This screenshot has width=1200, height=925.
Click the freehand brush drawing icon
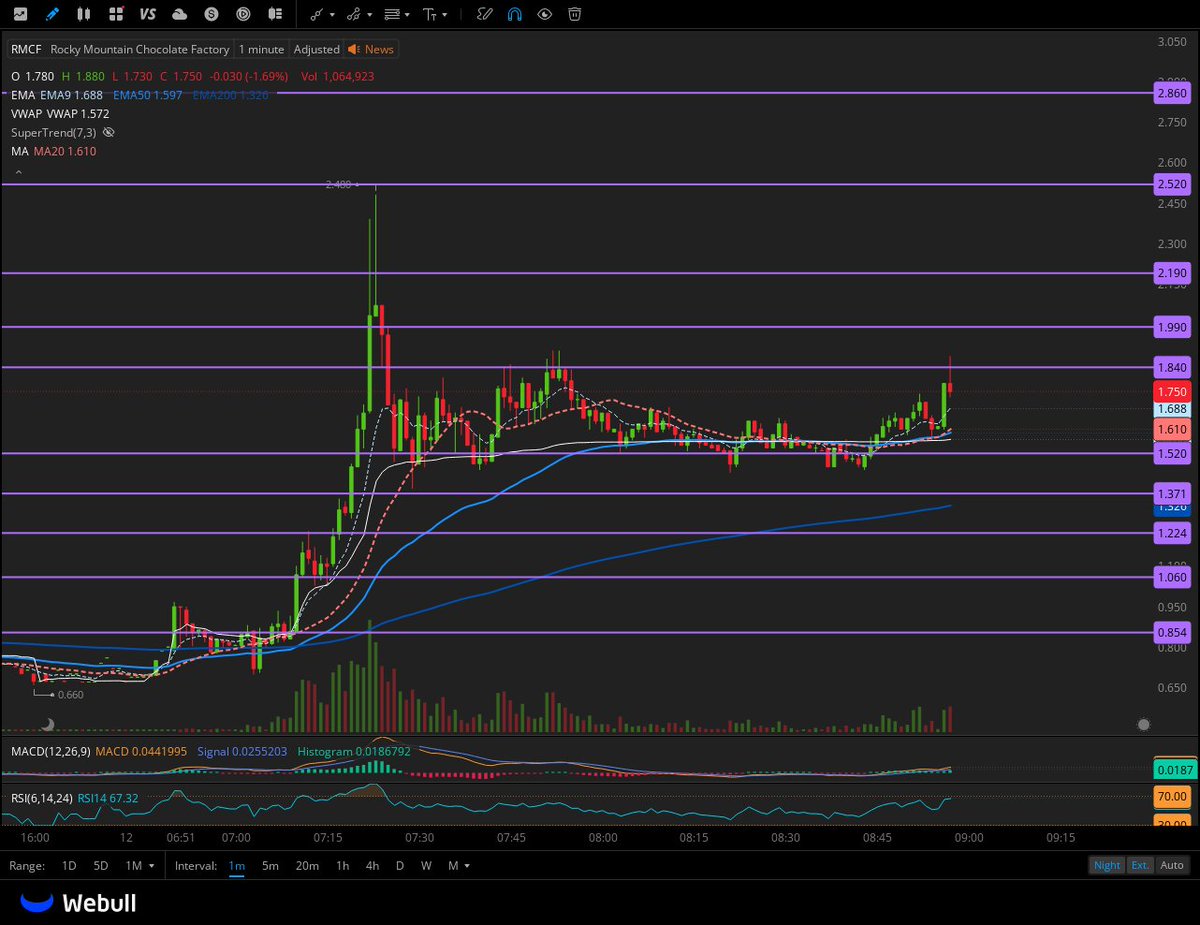tap(484, 14)
